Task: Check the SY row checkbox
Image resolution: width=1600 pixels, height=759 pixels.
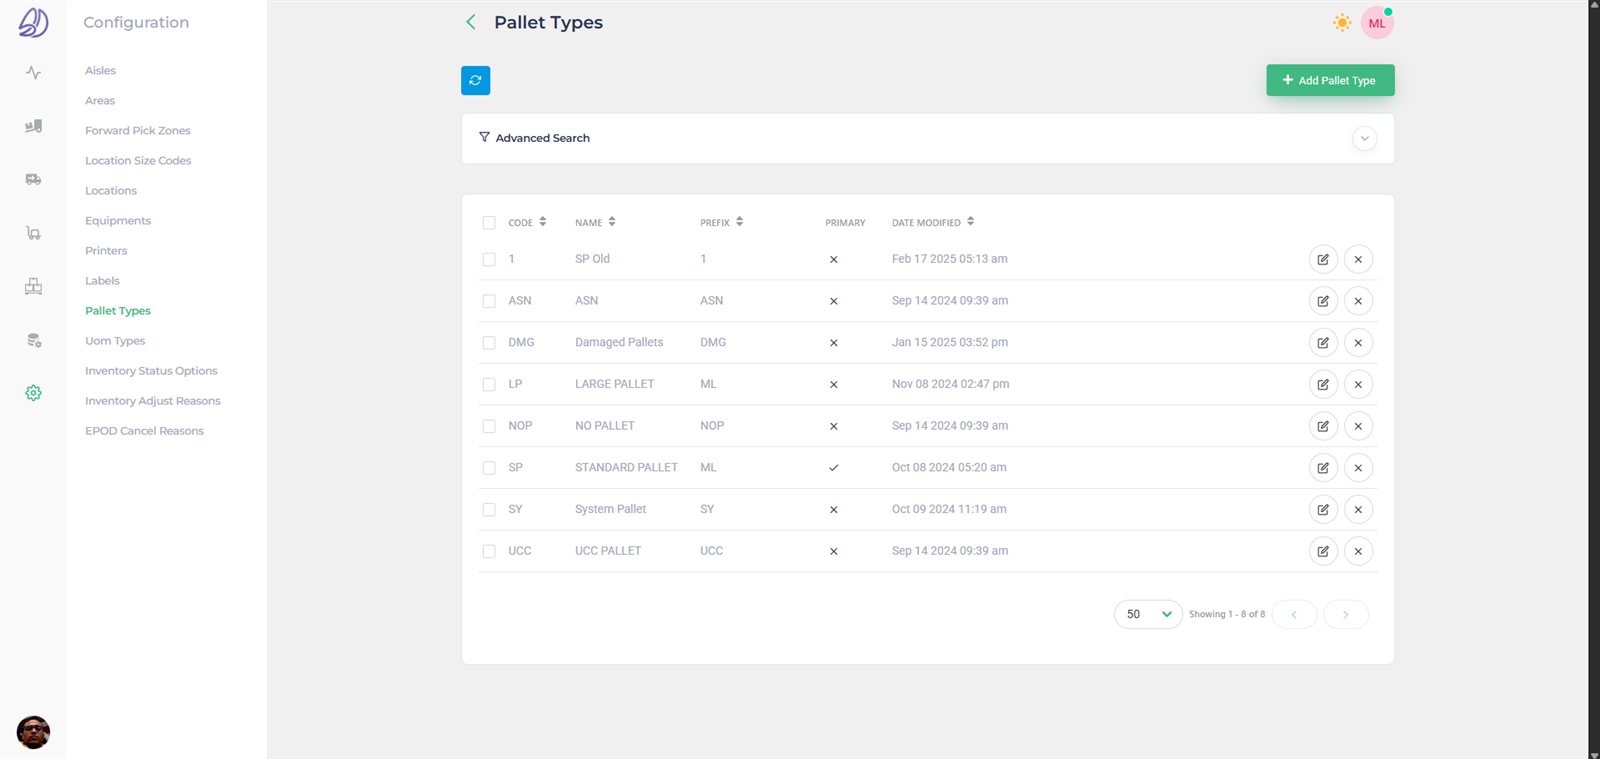Action: [489, 509]
